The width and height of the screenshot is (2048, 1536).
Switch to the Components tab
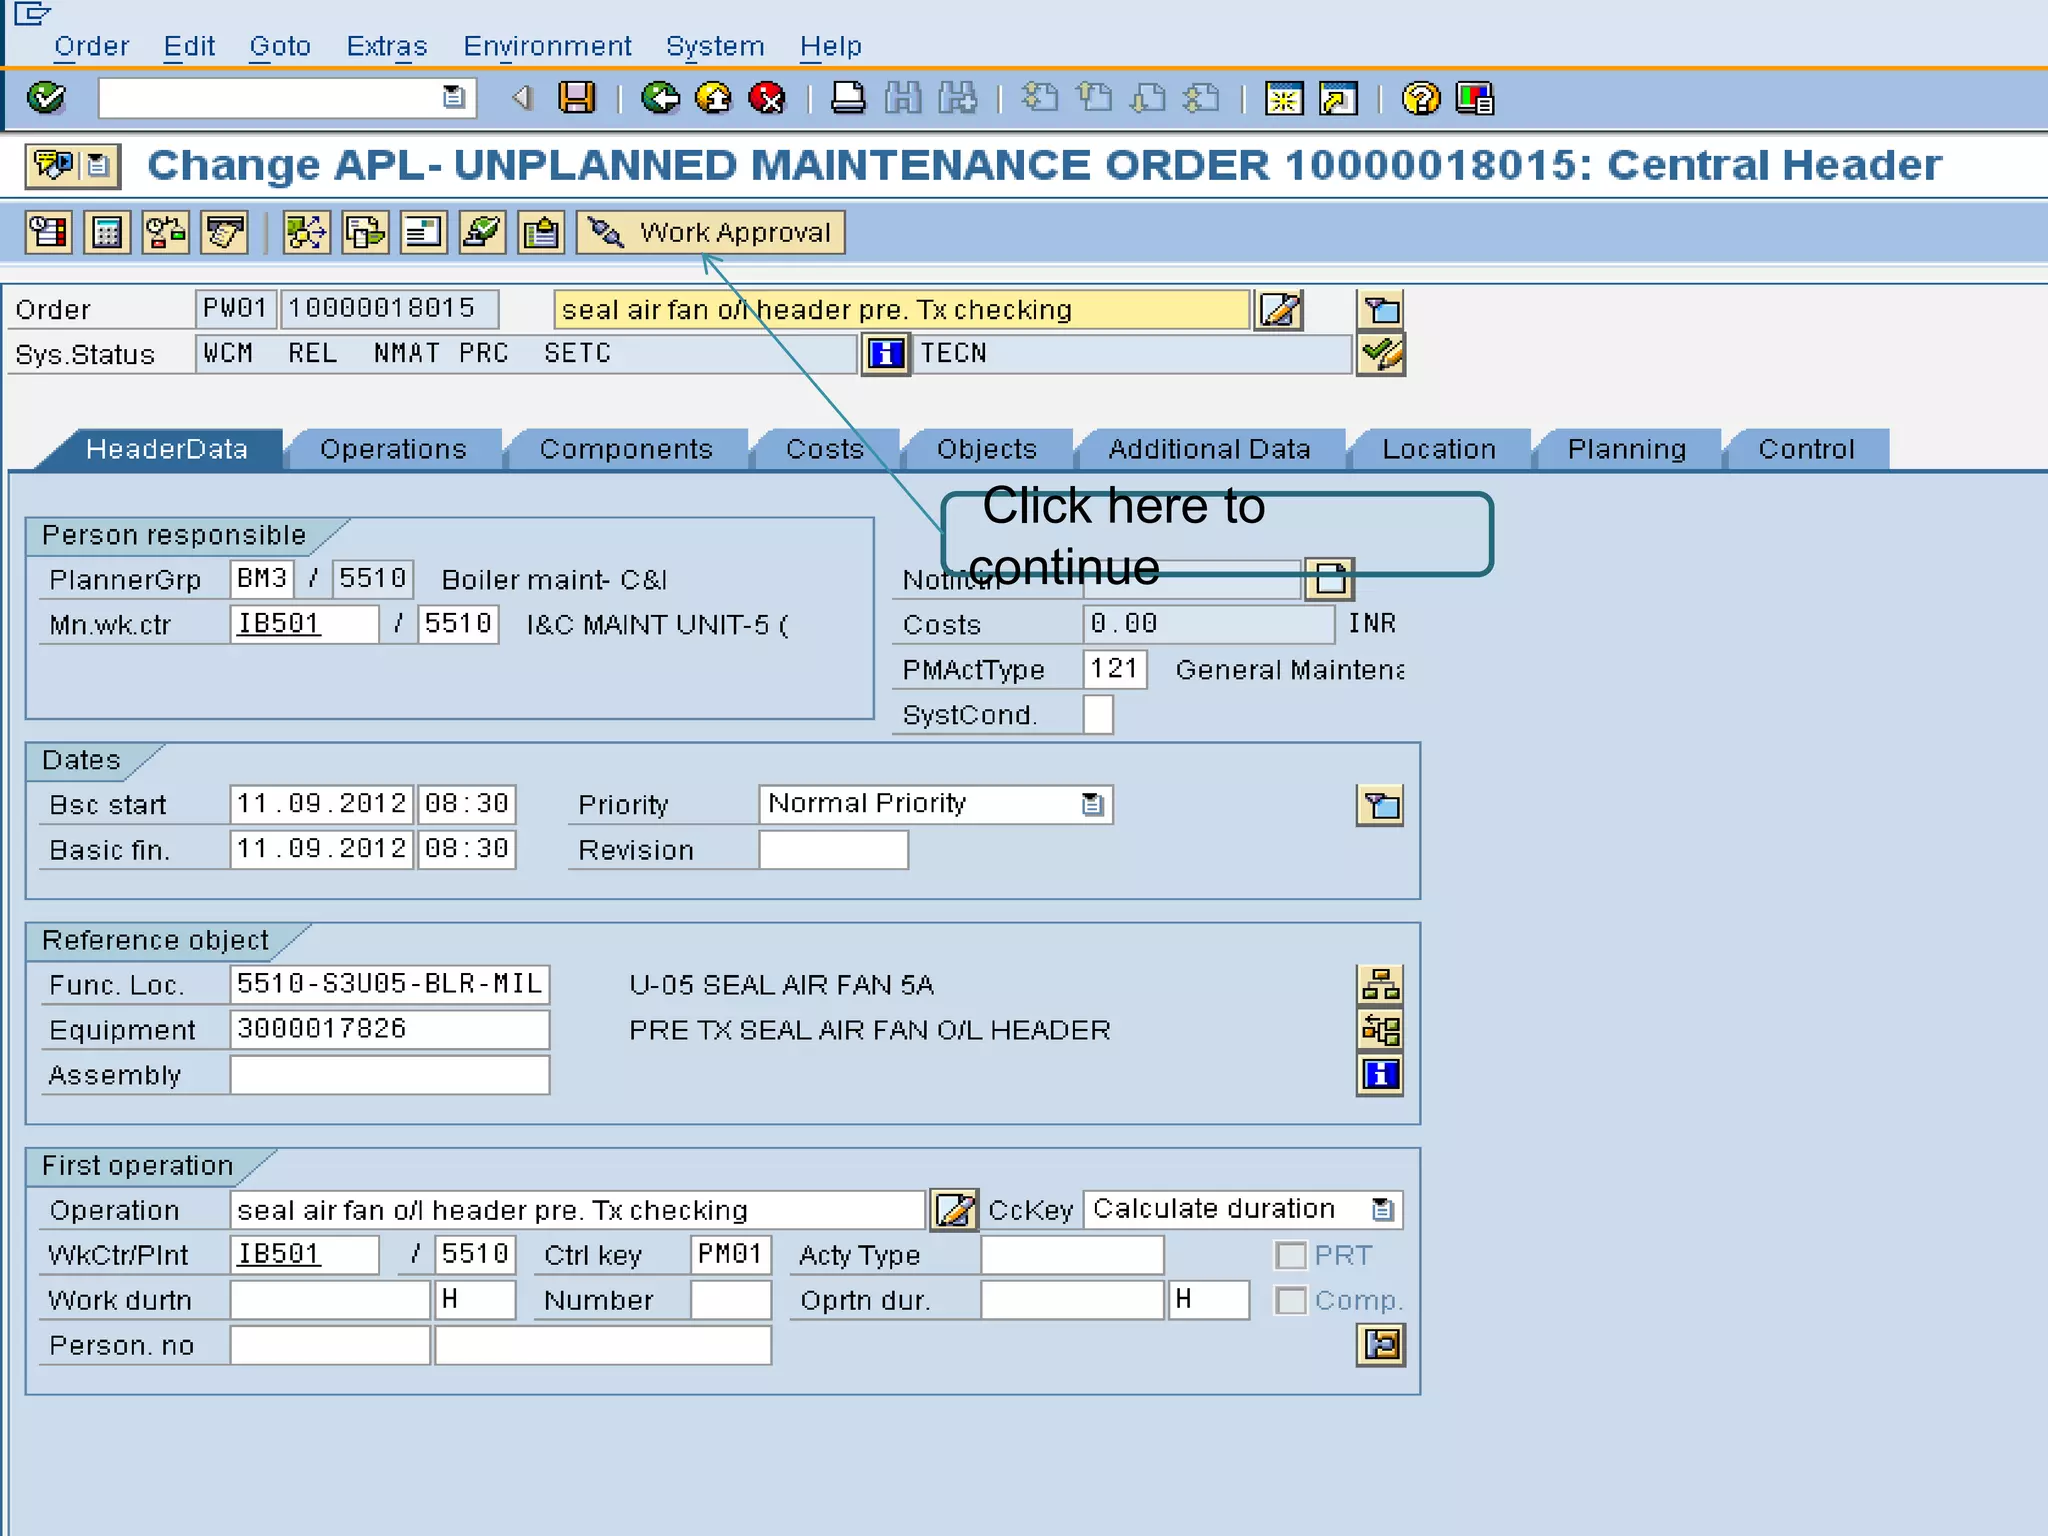coord(626,450)
